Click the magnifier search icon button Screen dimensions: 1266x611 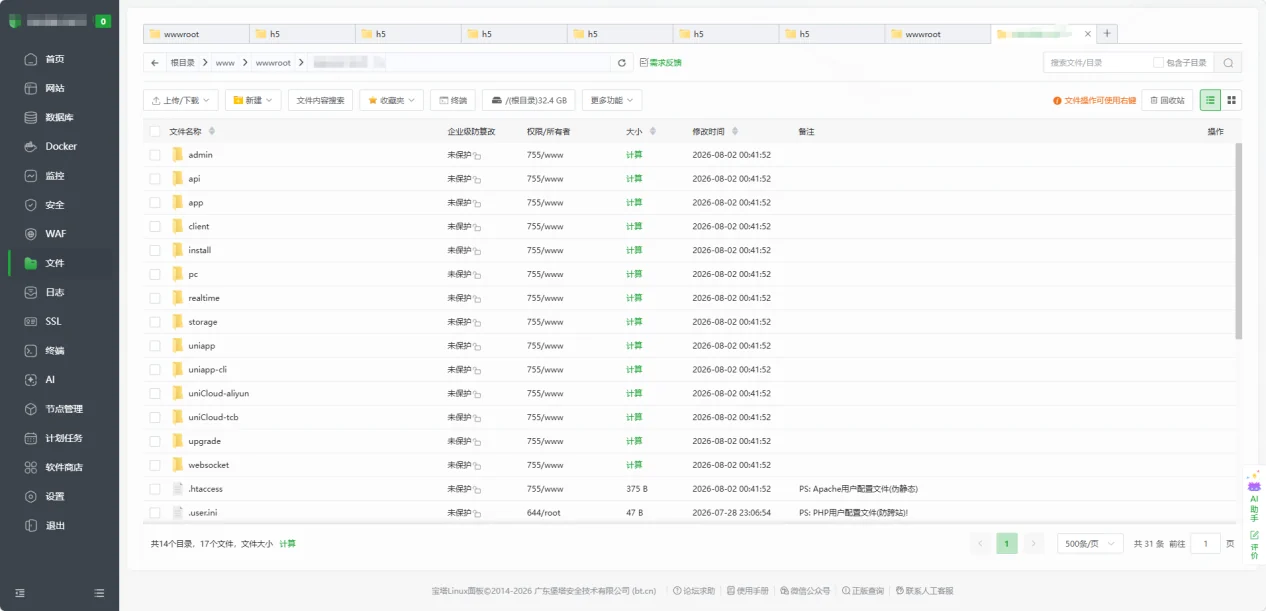click(x=1229, y=62)
